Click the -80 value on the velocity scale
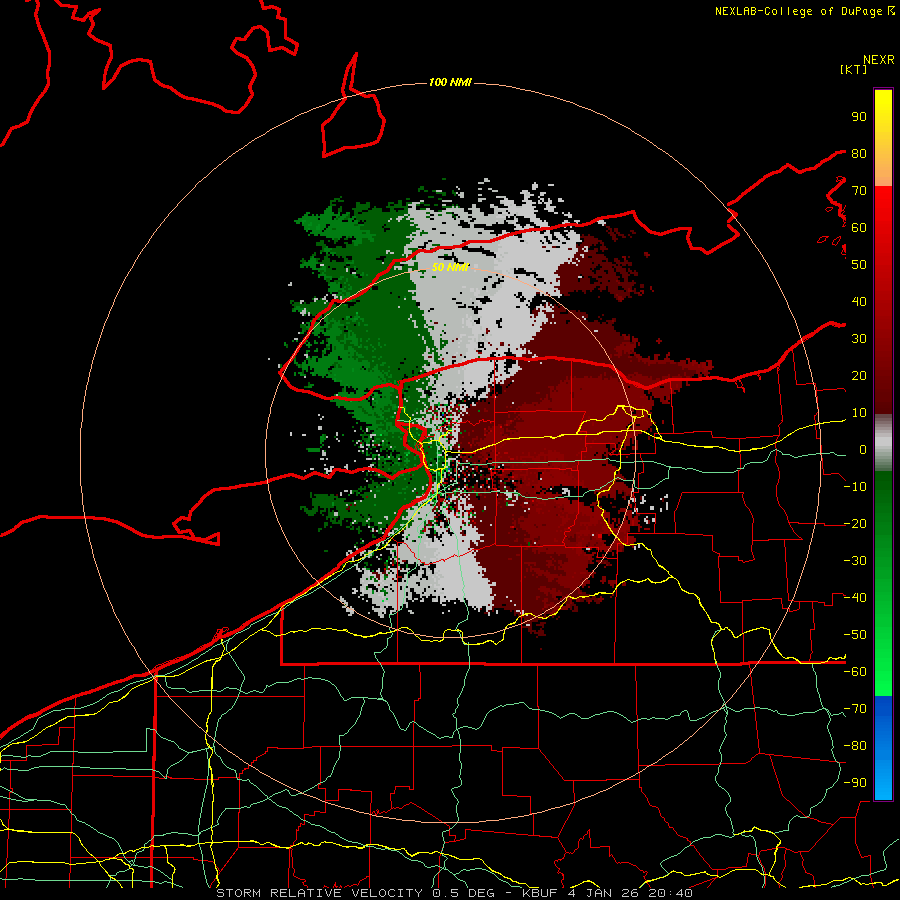 (855, 746)
